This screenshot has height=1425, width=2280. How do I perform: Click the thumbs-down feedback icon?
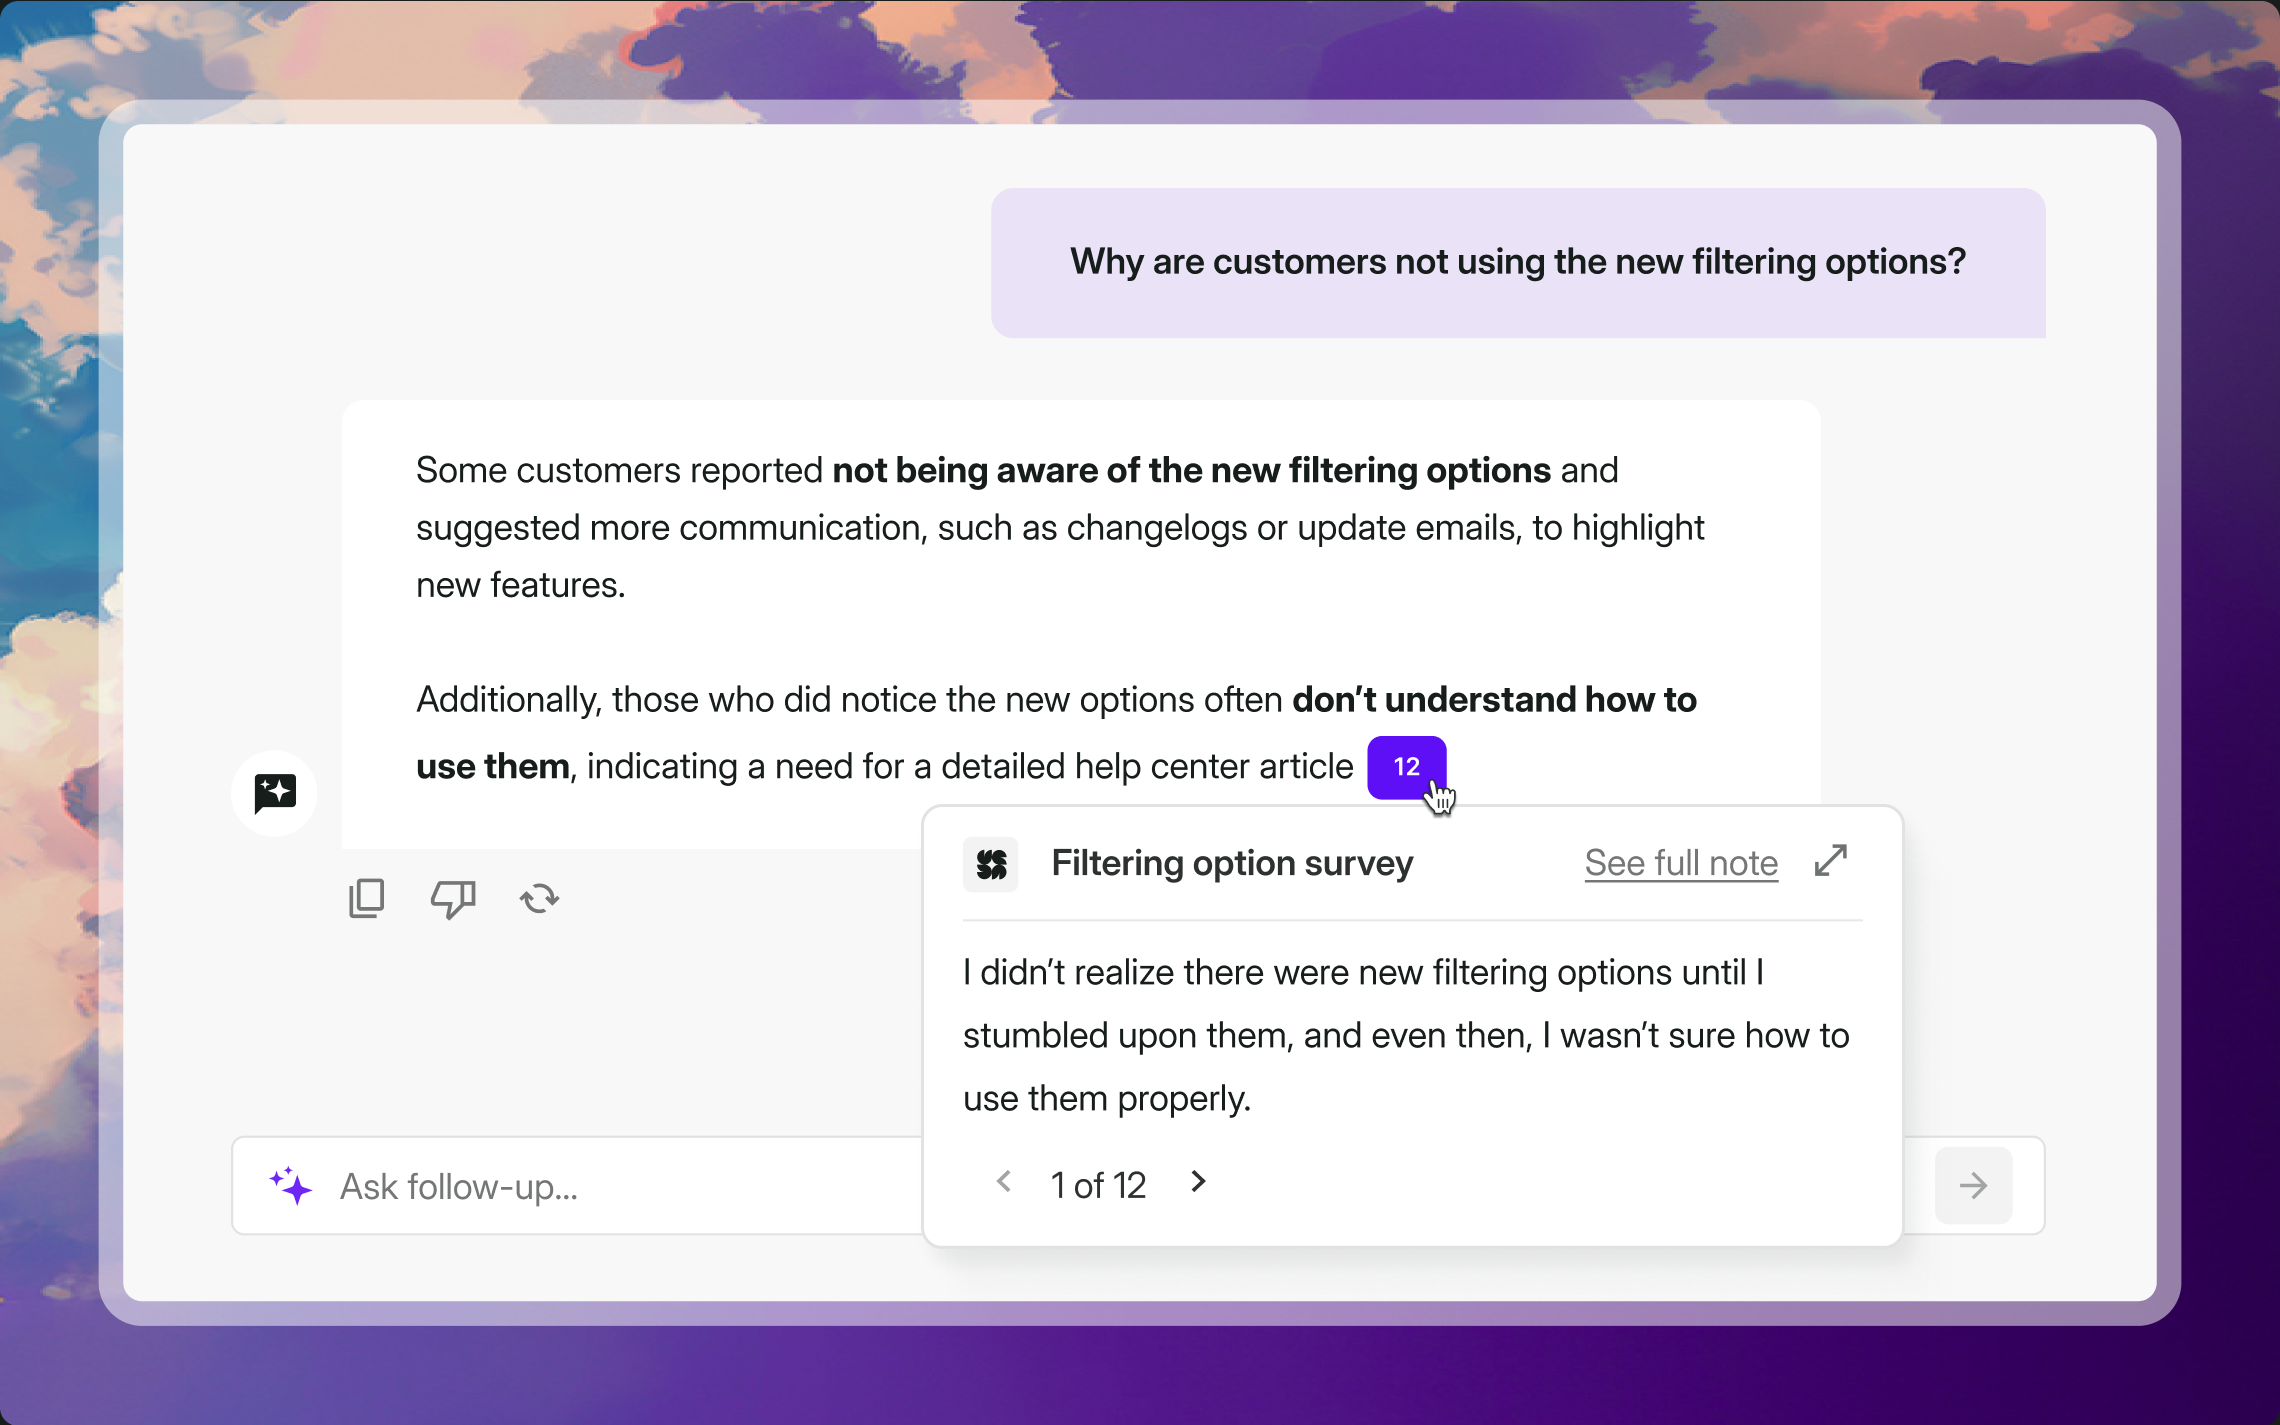(453, 898)
